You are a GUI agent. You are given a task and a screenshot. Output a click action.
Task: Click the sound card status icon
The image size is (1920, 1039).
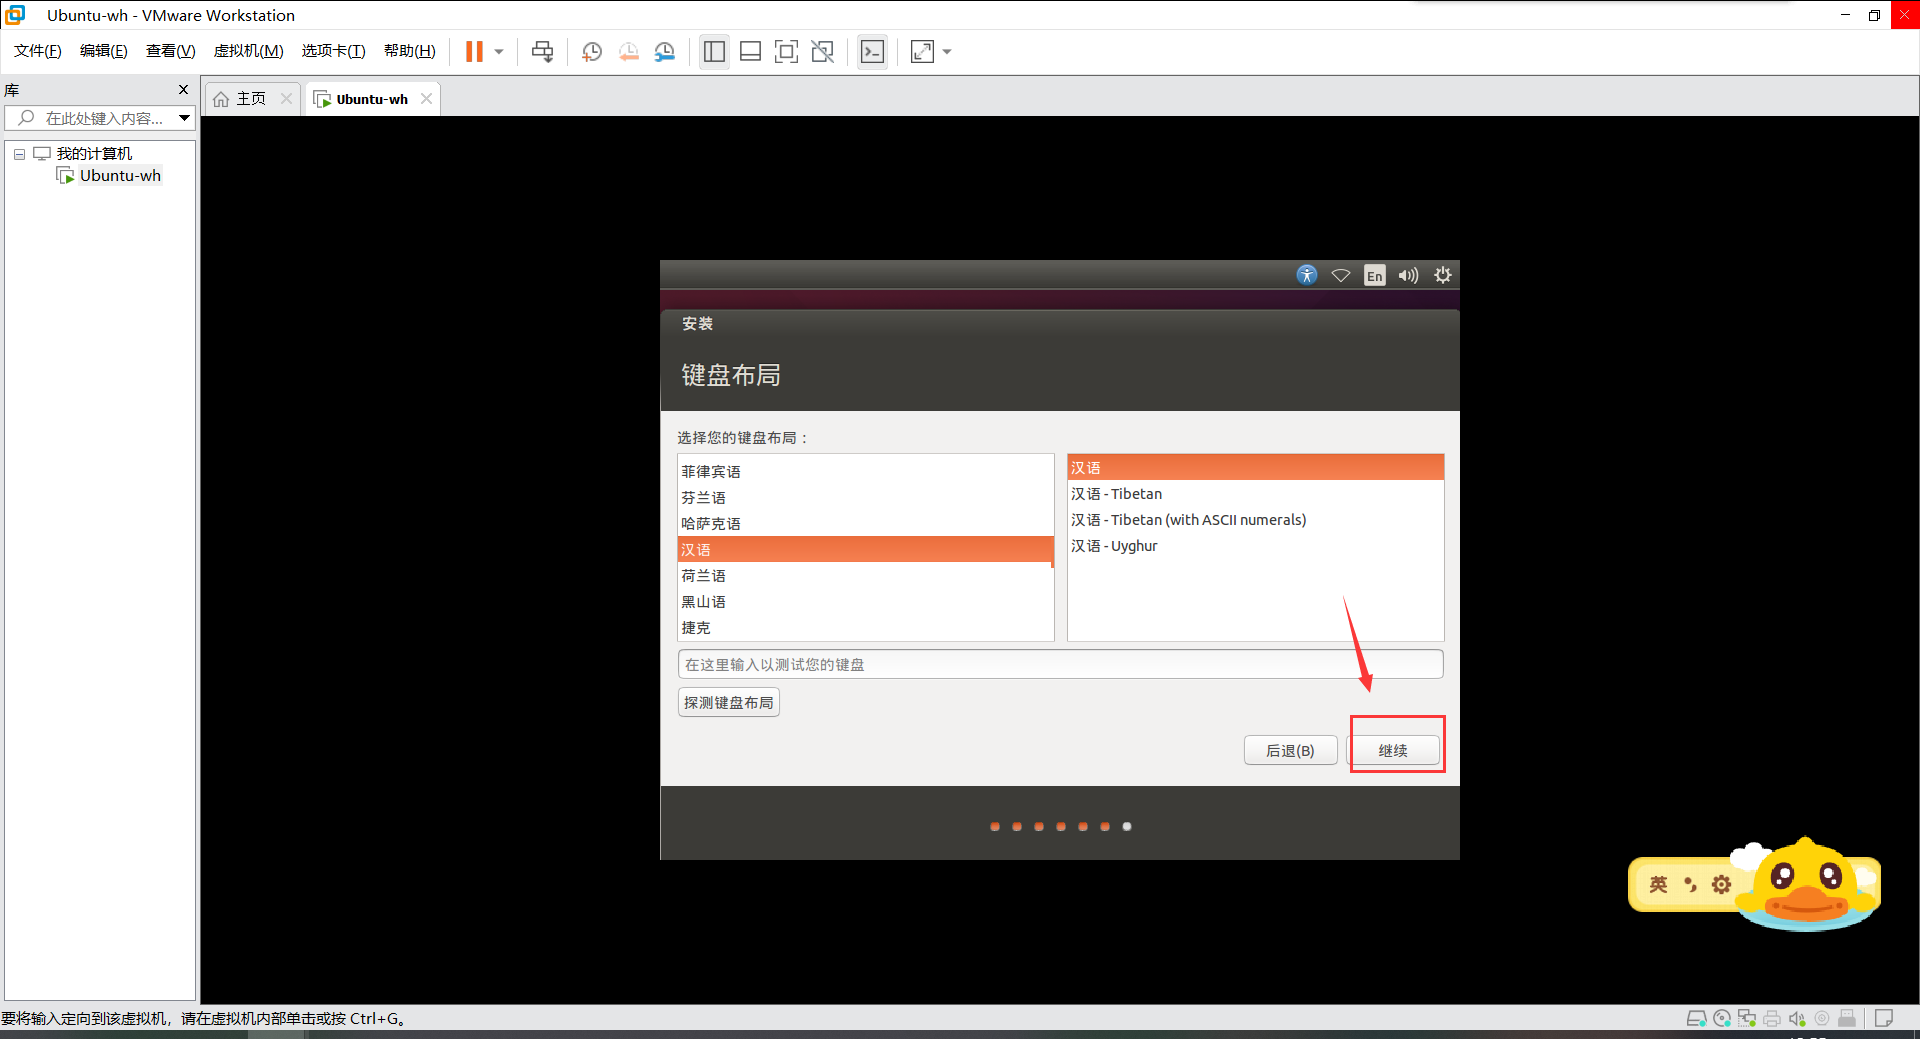(1797, 1018)
